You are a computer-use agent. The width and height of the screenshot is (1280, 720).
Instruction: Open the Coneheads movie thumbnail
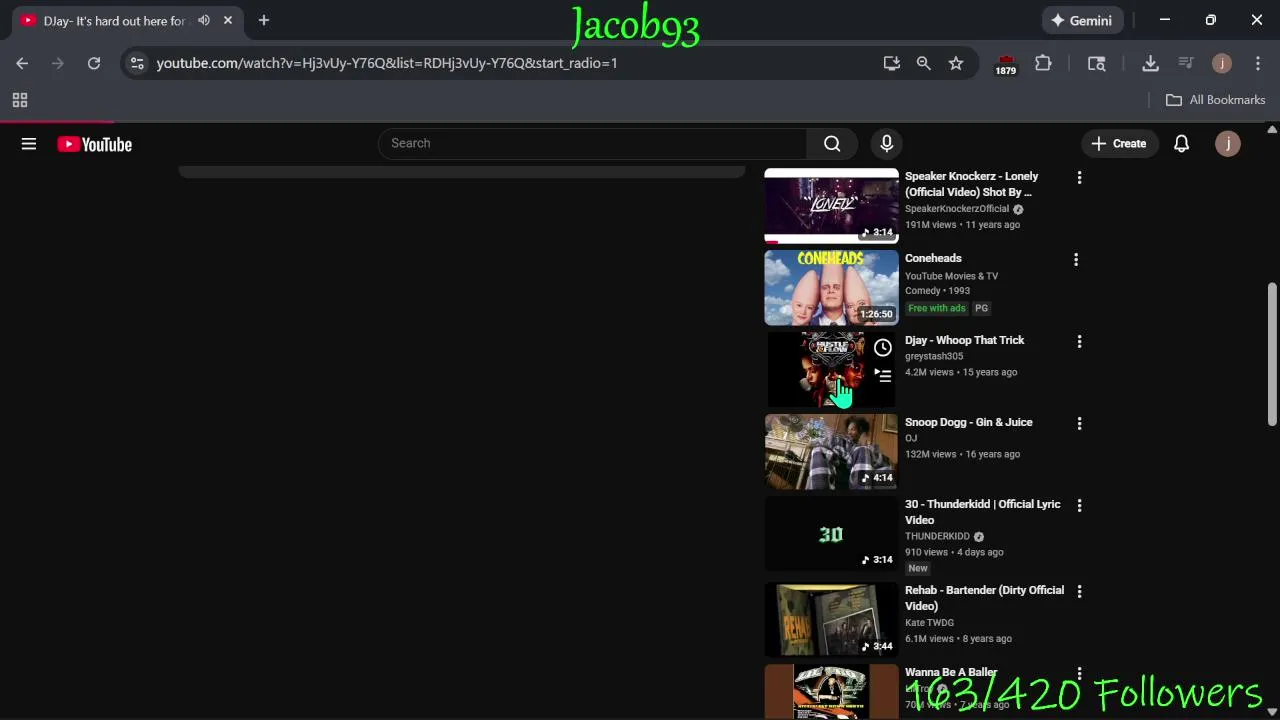click(832, 288)
